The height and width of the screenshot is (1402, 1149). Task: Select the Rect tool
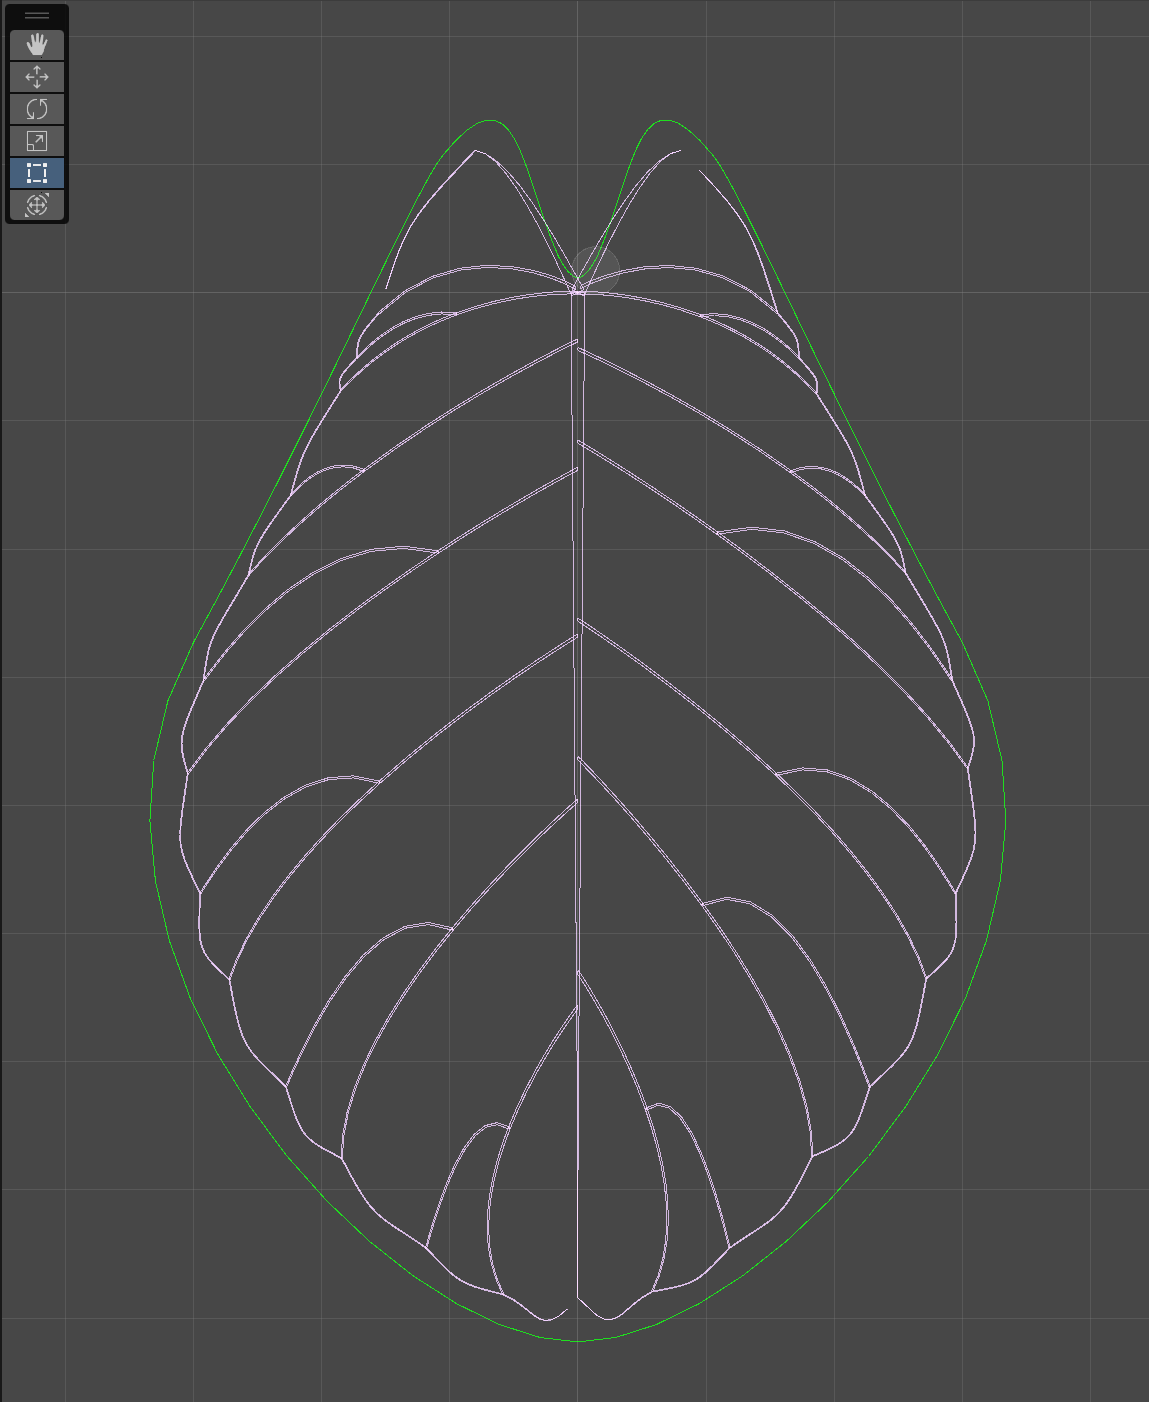click(x=37, y=173)
